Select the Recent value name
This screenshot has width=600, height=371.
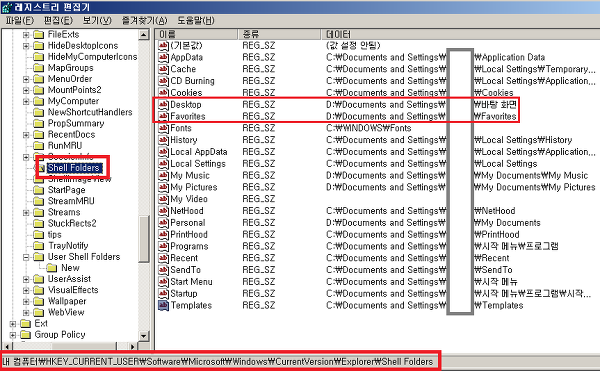(184, 258)
